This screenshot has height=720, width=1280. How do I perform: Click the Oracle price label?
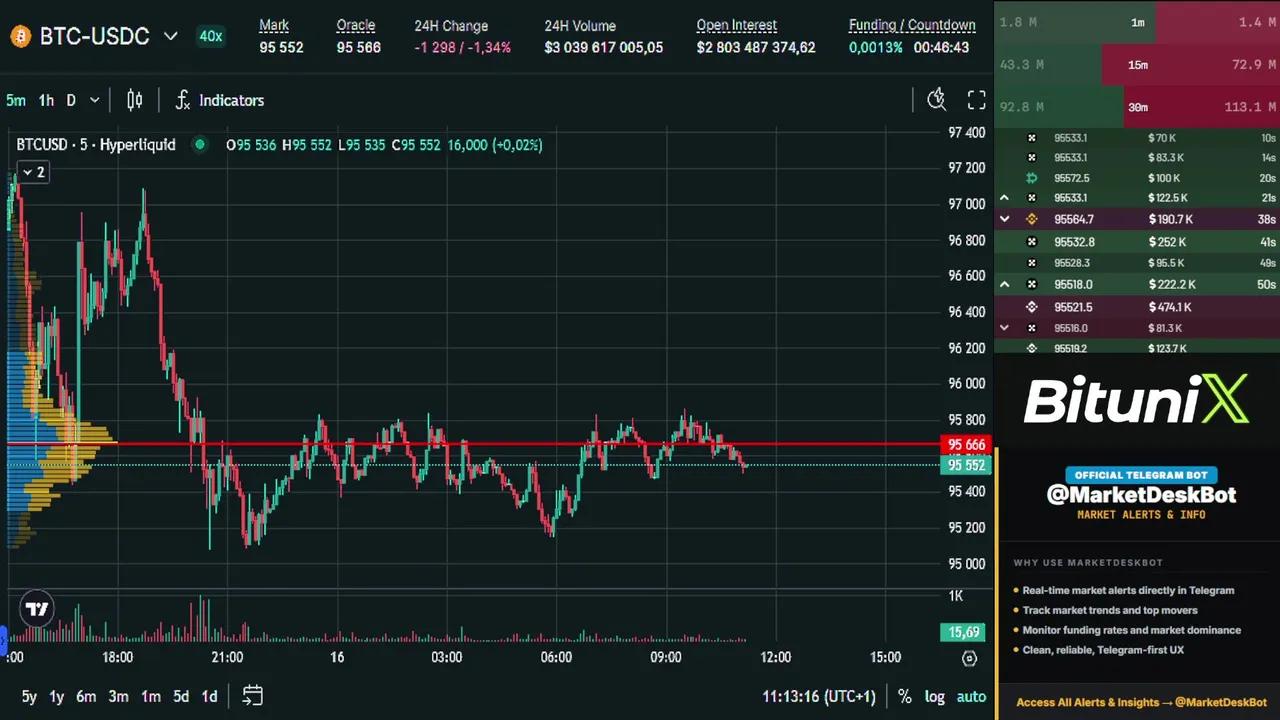click(x=356, y=25)
